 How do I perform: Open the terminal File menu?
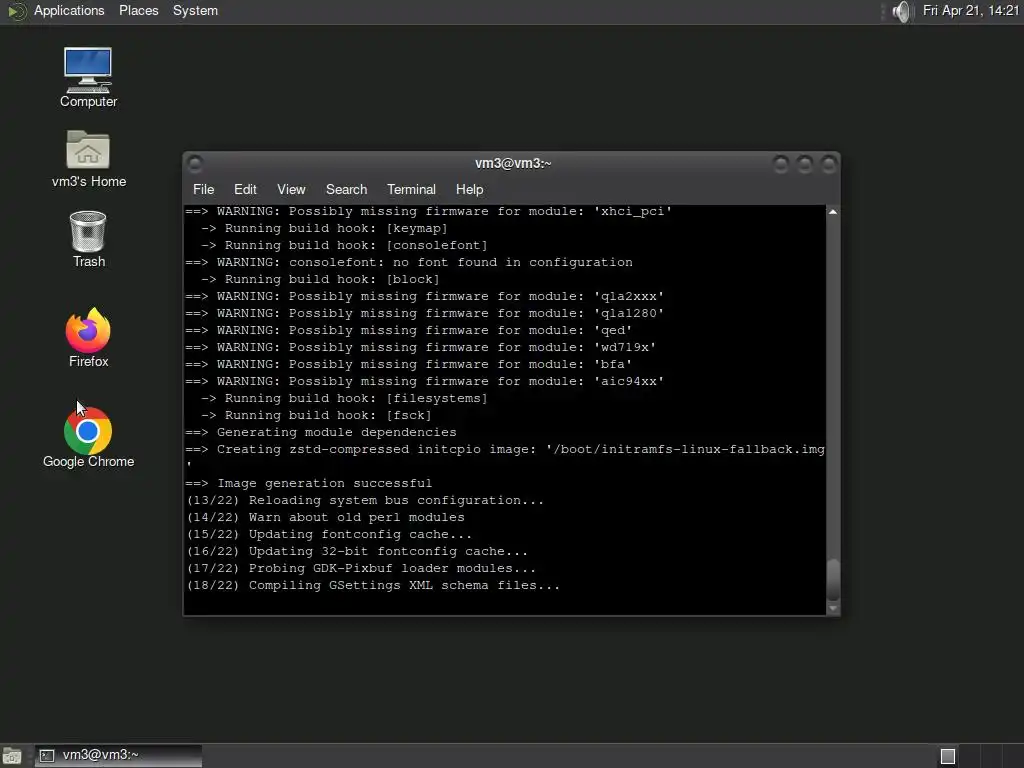(x=203, y=189)
